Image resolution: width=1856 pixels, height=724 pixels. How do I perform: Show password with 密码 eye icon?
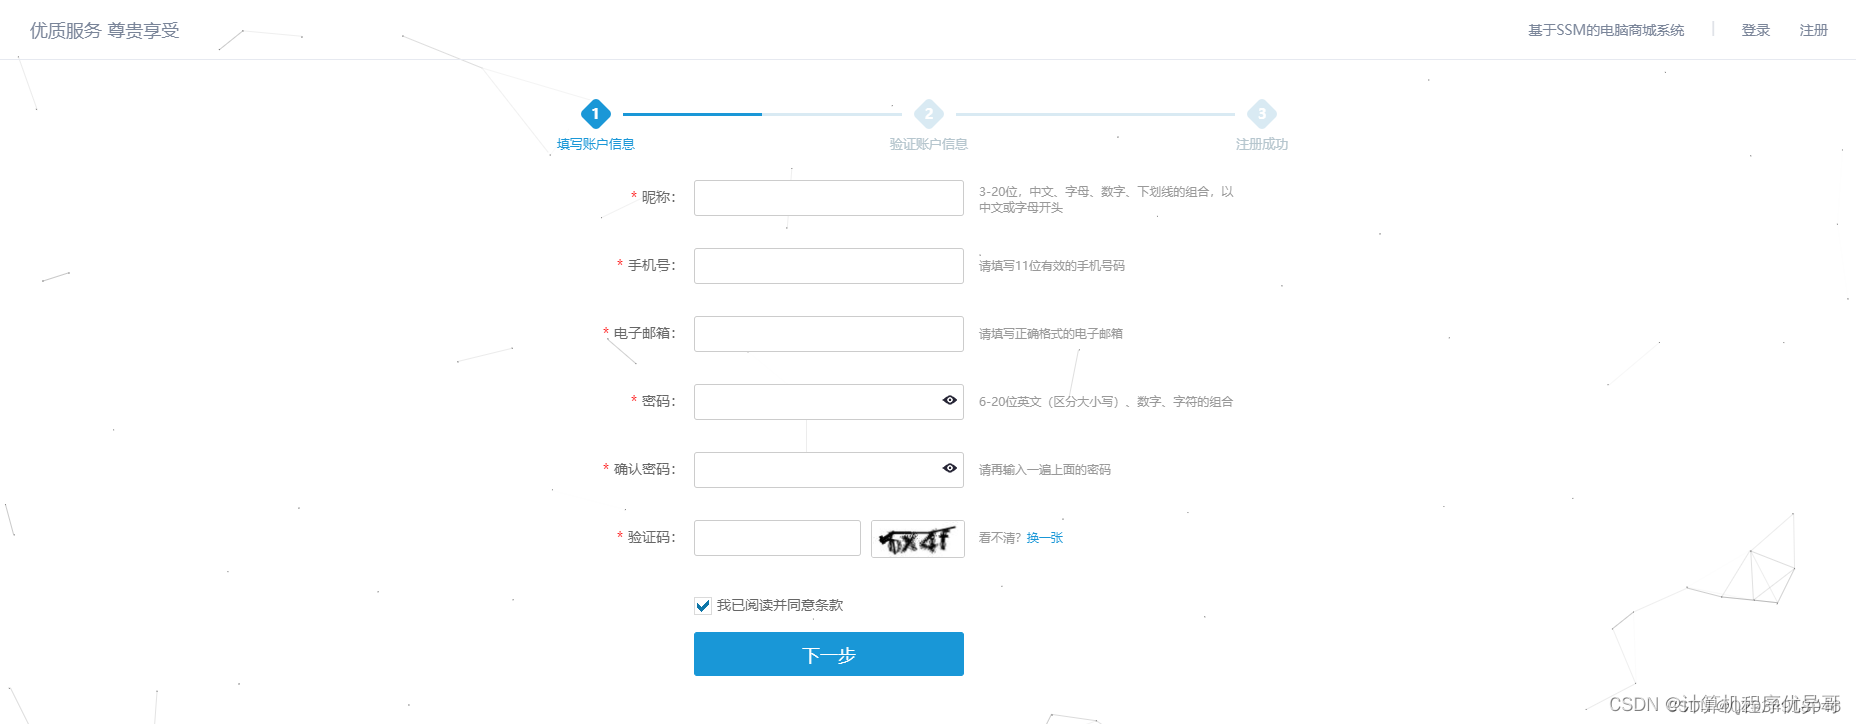(x=950, y=400)
